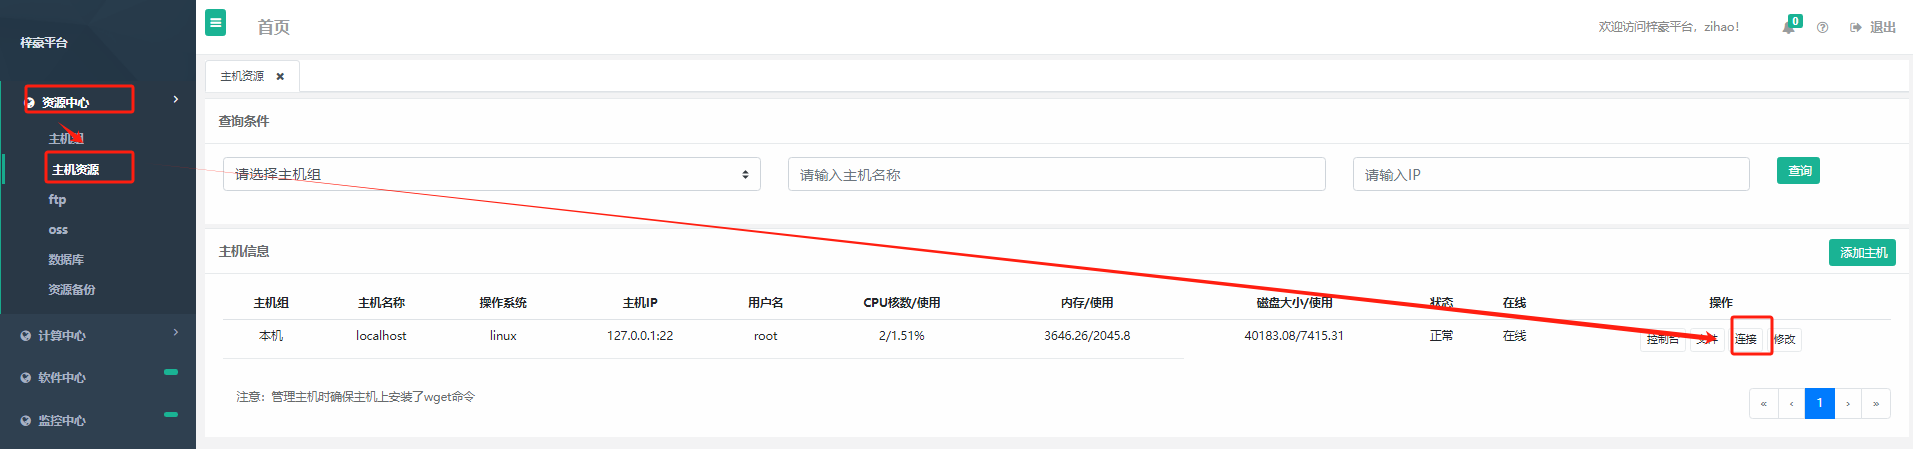Jump to the last page with » arrow
The image size is (1913, 449).
coord(1876,404)
